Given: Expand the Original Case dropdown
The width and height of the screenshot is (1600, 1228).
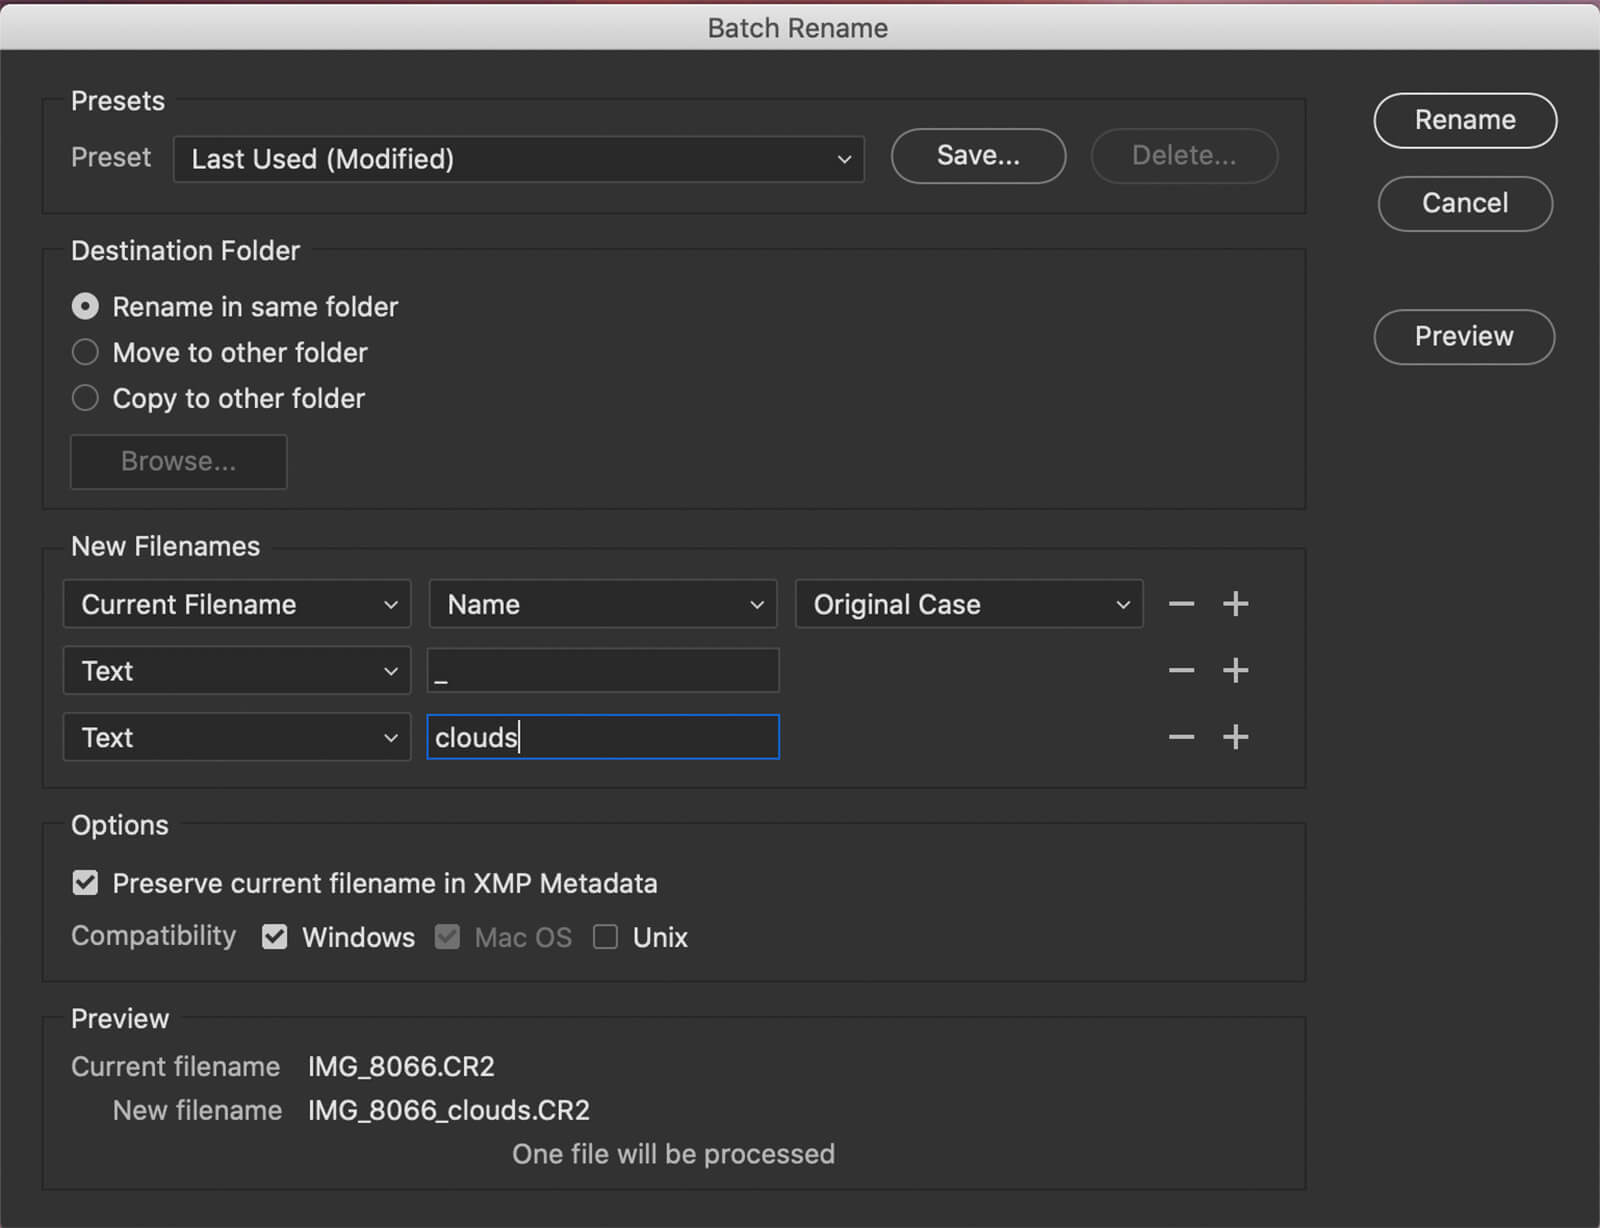Looking at the screenshot, I should [x=968, y=604].
